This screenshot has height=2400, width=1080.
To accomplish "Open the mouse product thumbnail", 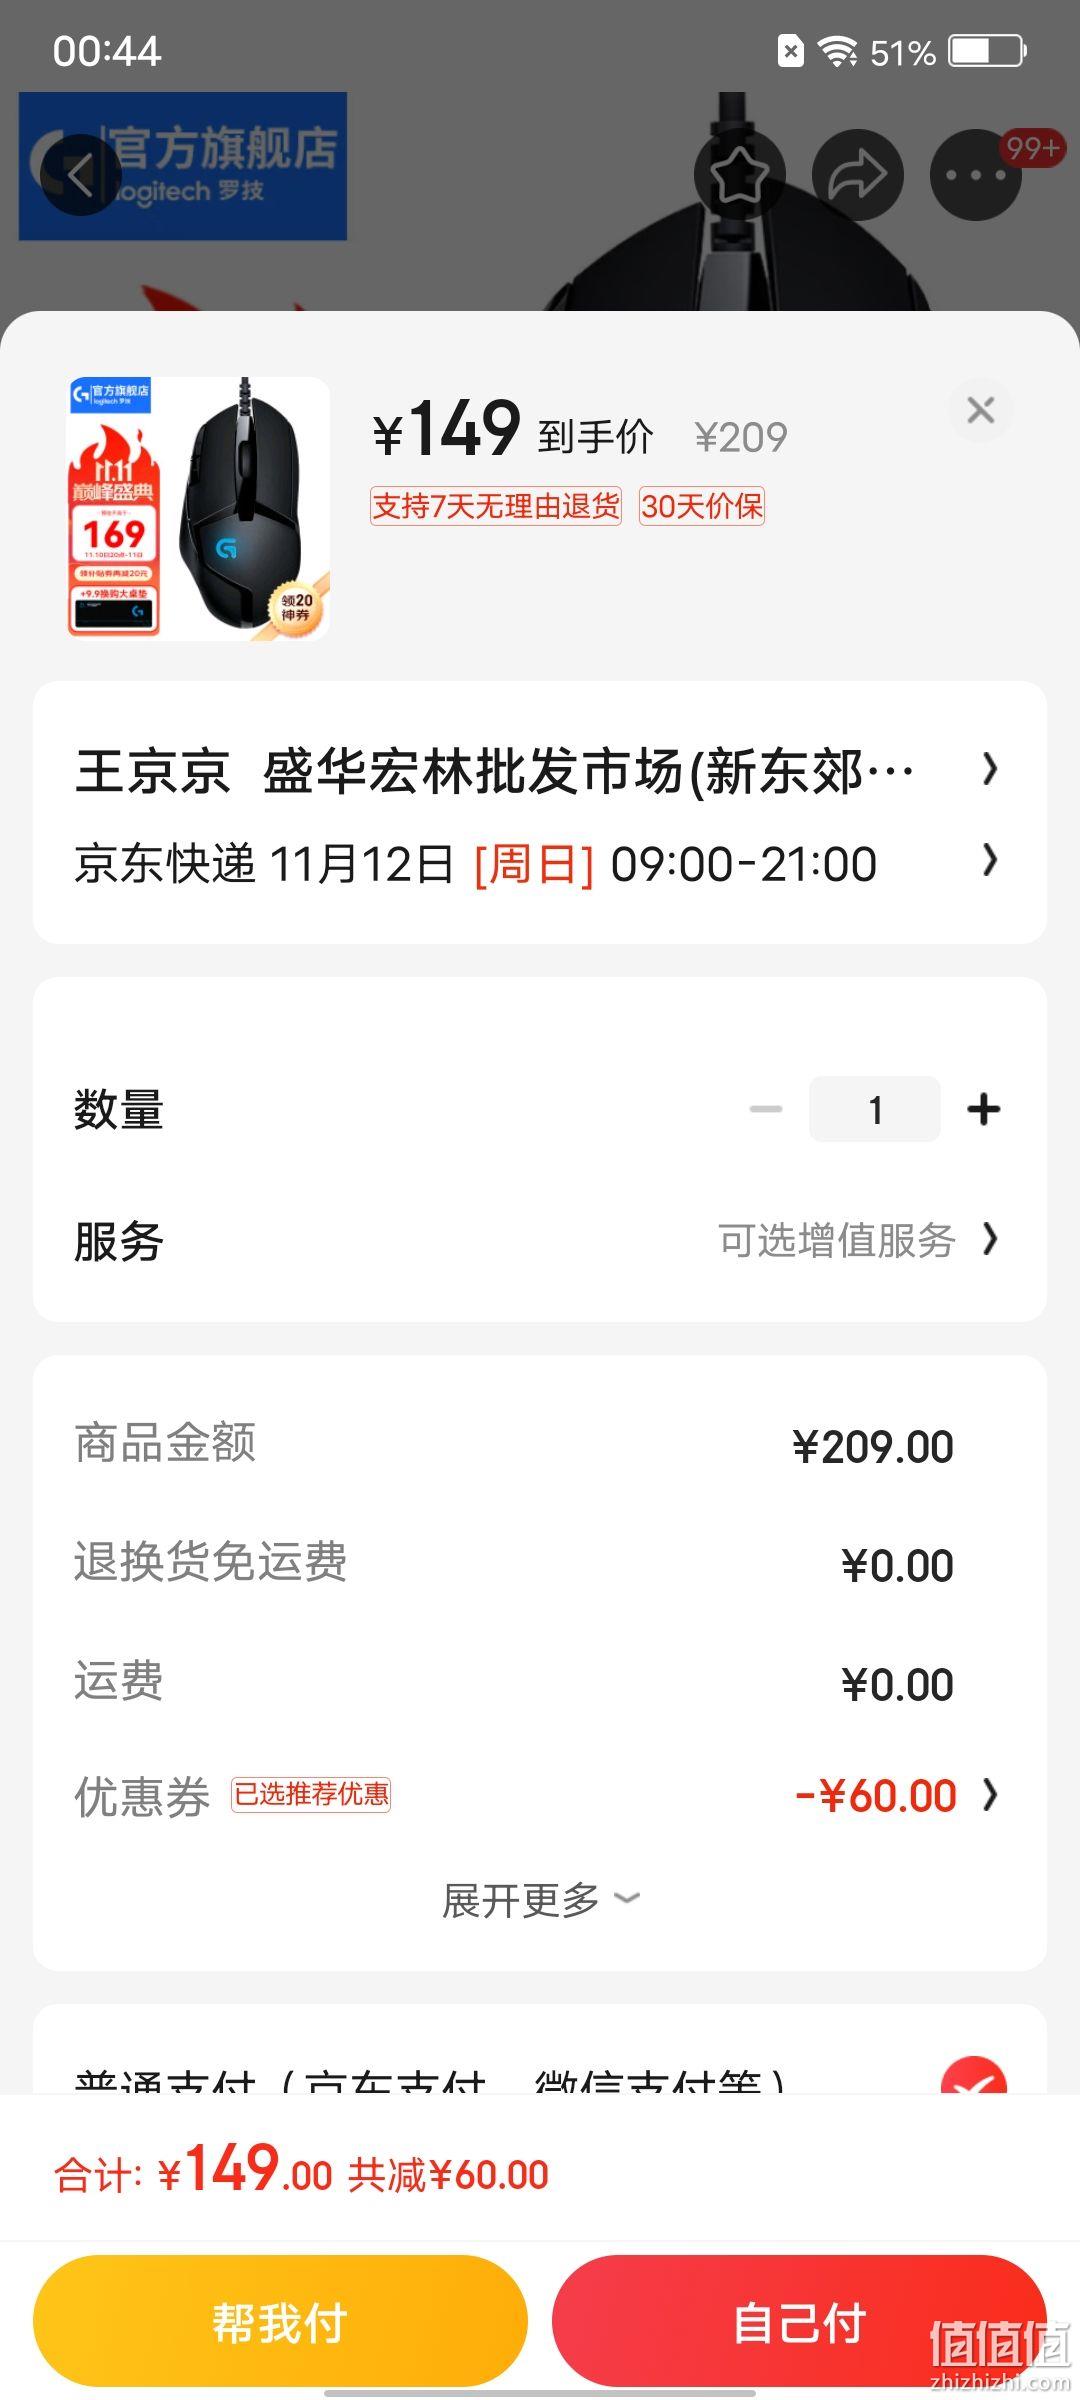I will point(198,508).
